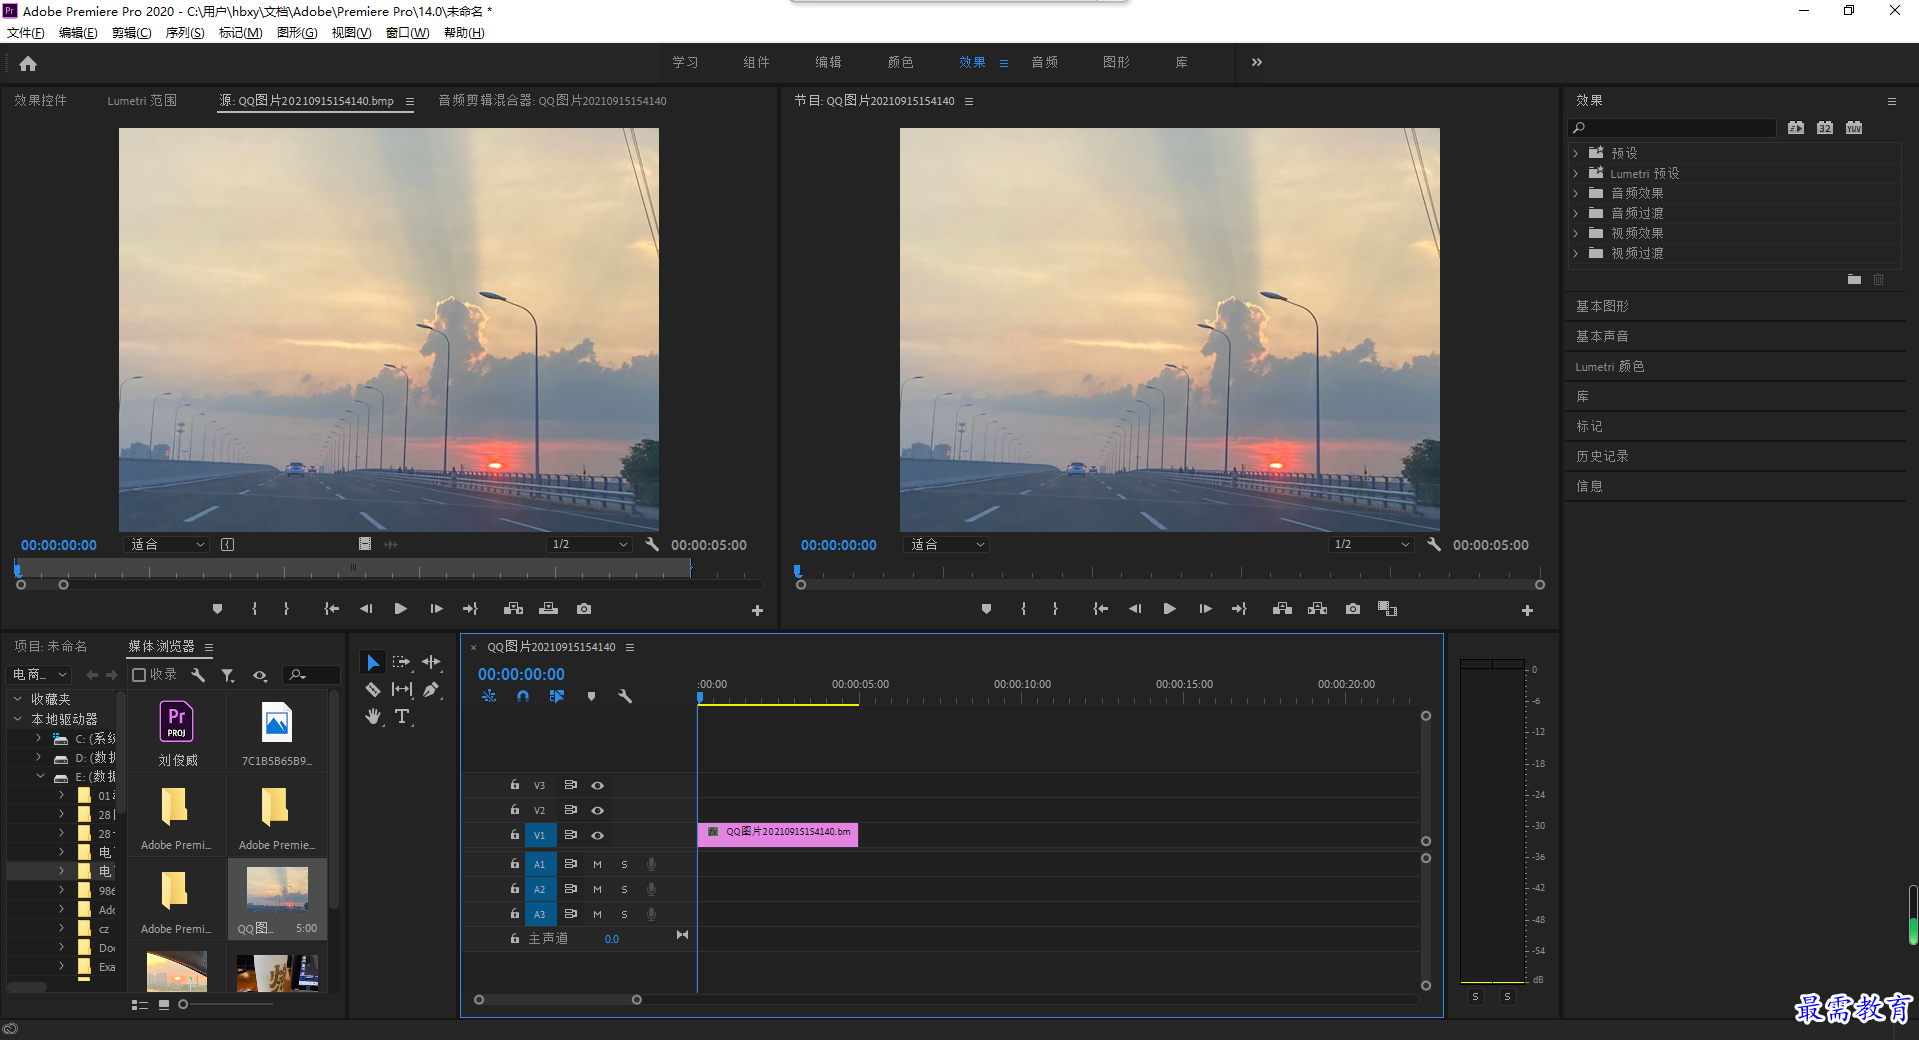Toggle lock on V1 track
The height and width of the screenshot is (1040, 1919).
[x=514, y=835]
